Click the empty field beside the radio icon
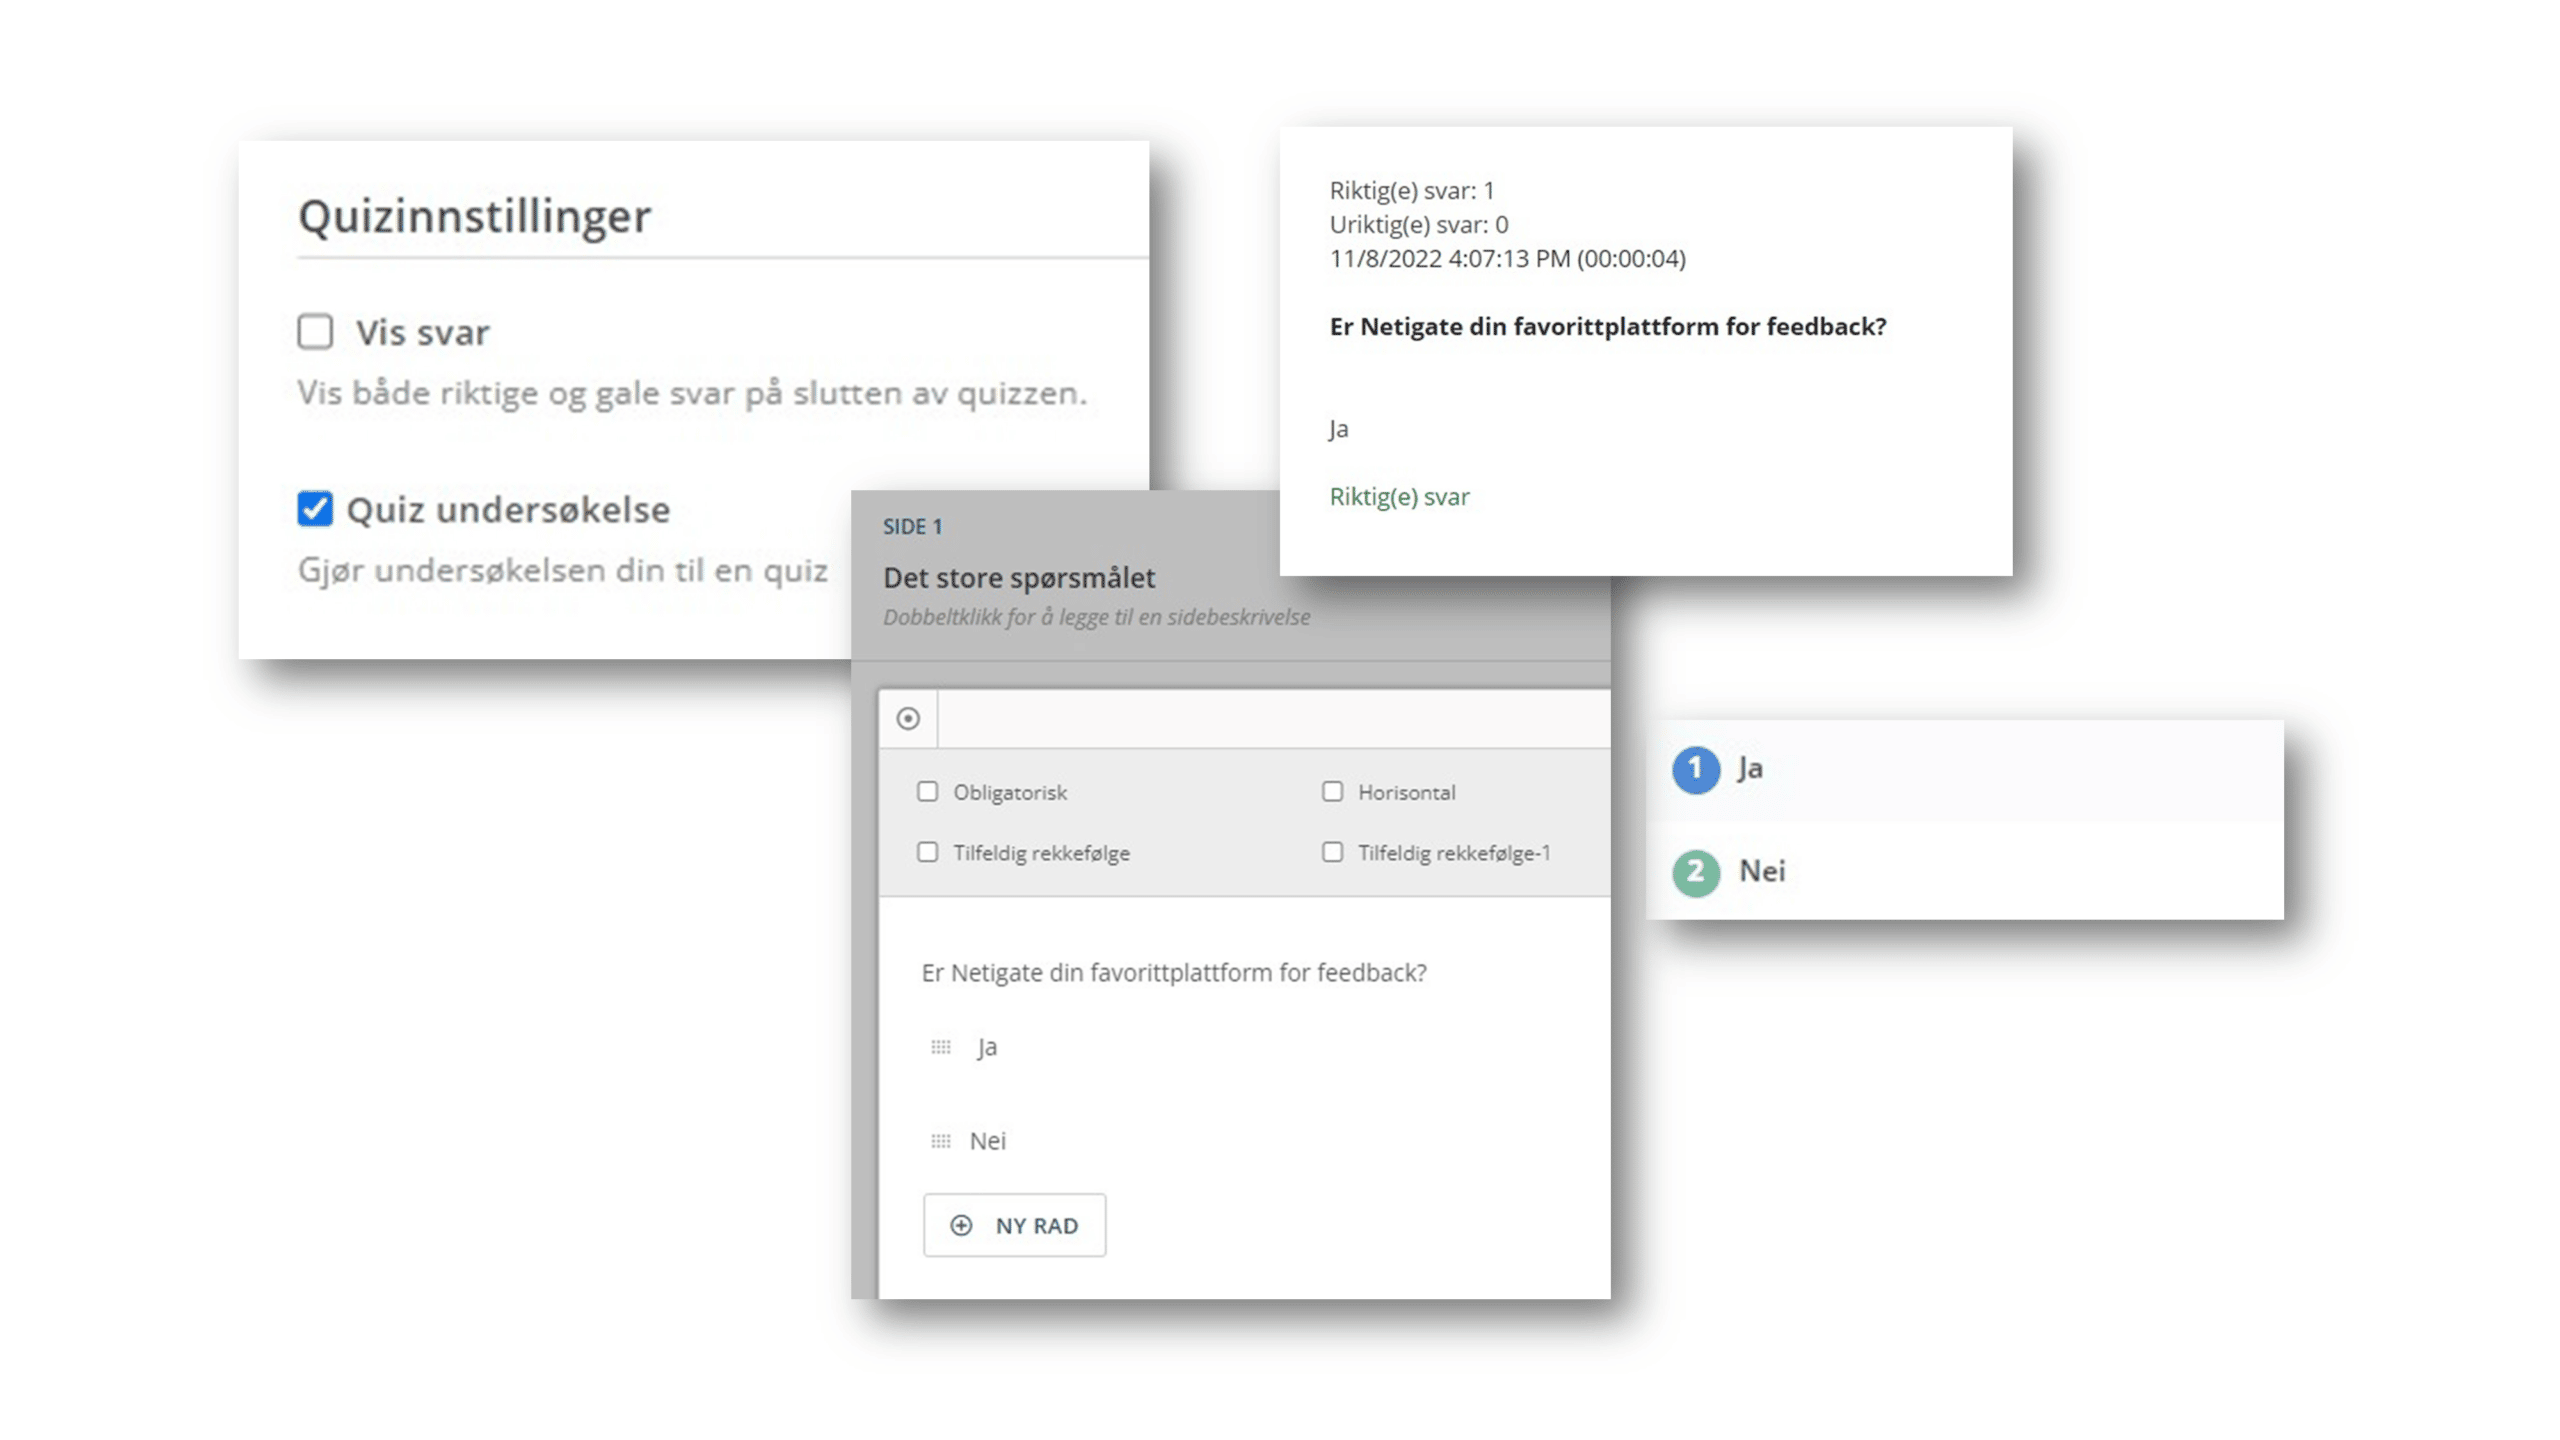 click(1274, 718)
